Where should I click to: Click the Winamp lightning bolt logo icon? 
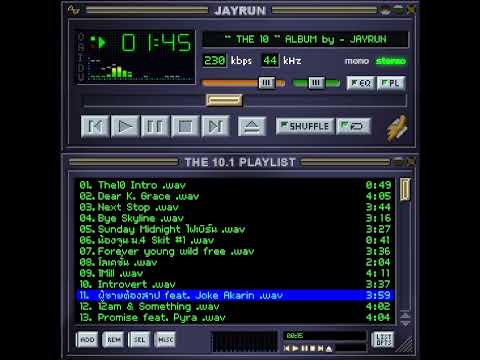(397, 128)
